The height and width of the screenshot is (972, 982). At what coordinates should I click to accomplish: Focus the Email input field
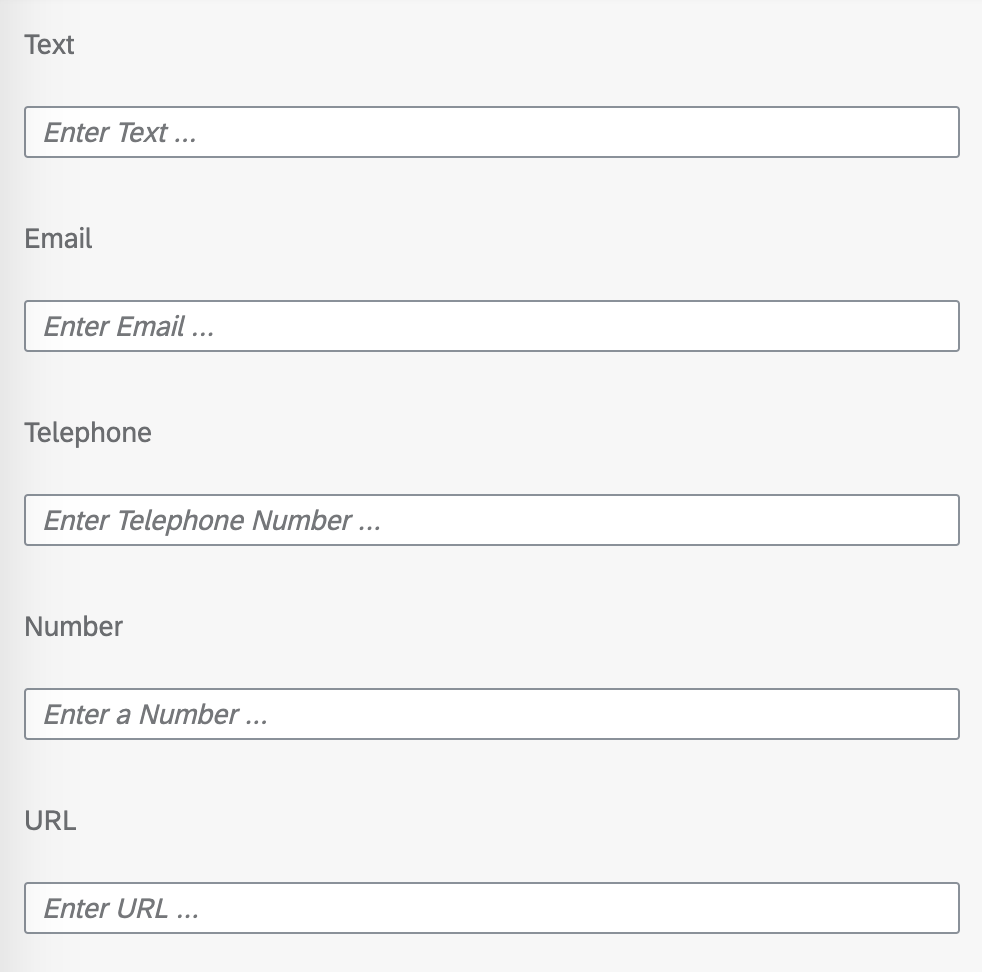click(x=492, y=326)
